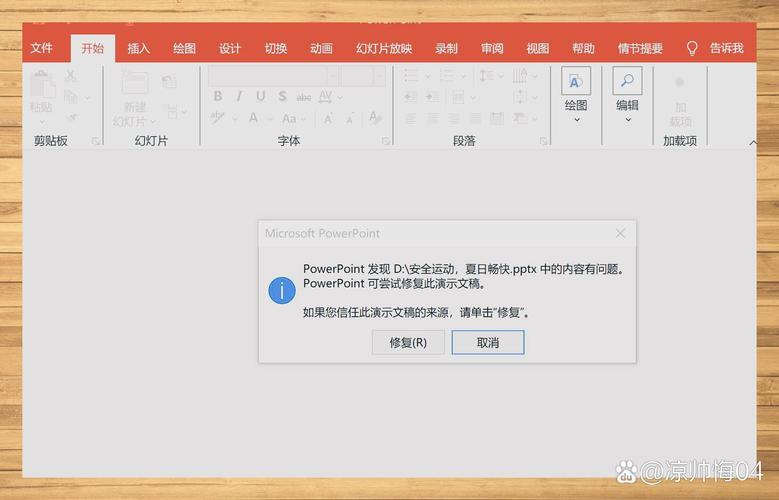
Task: Click the increase indent level icon
Action: (432, 97)
